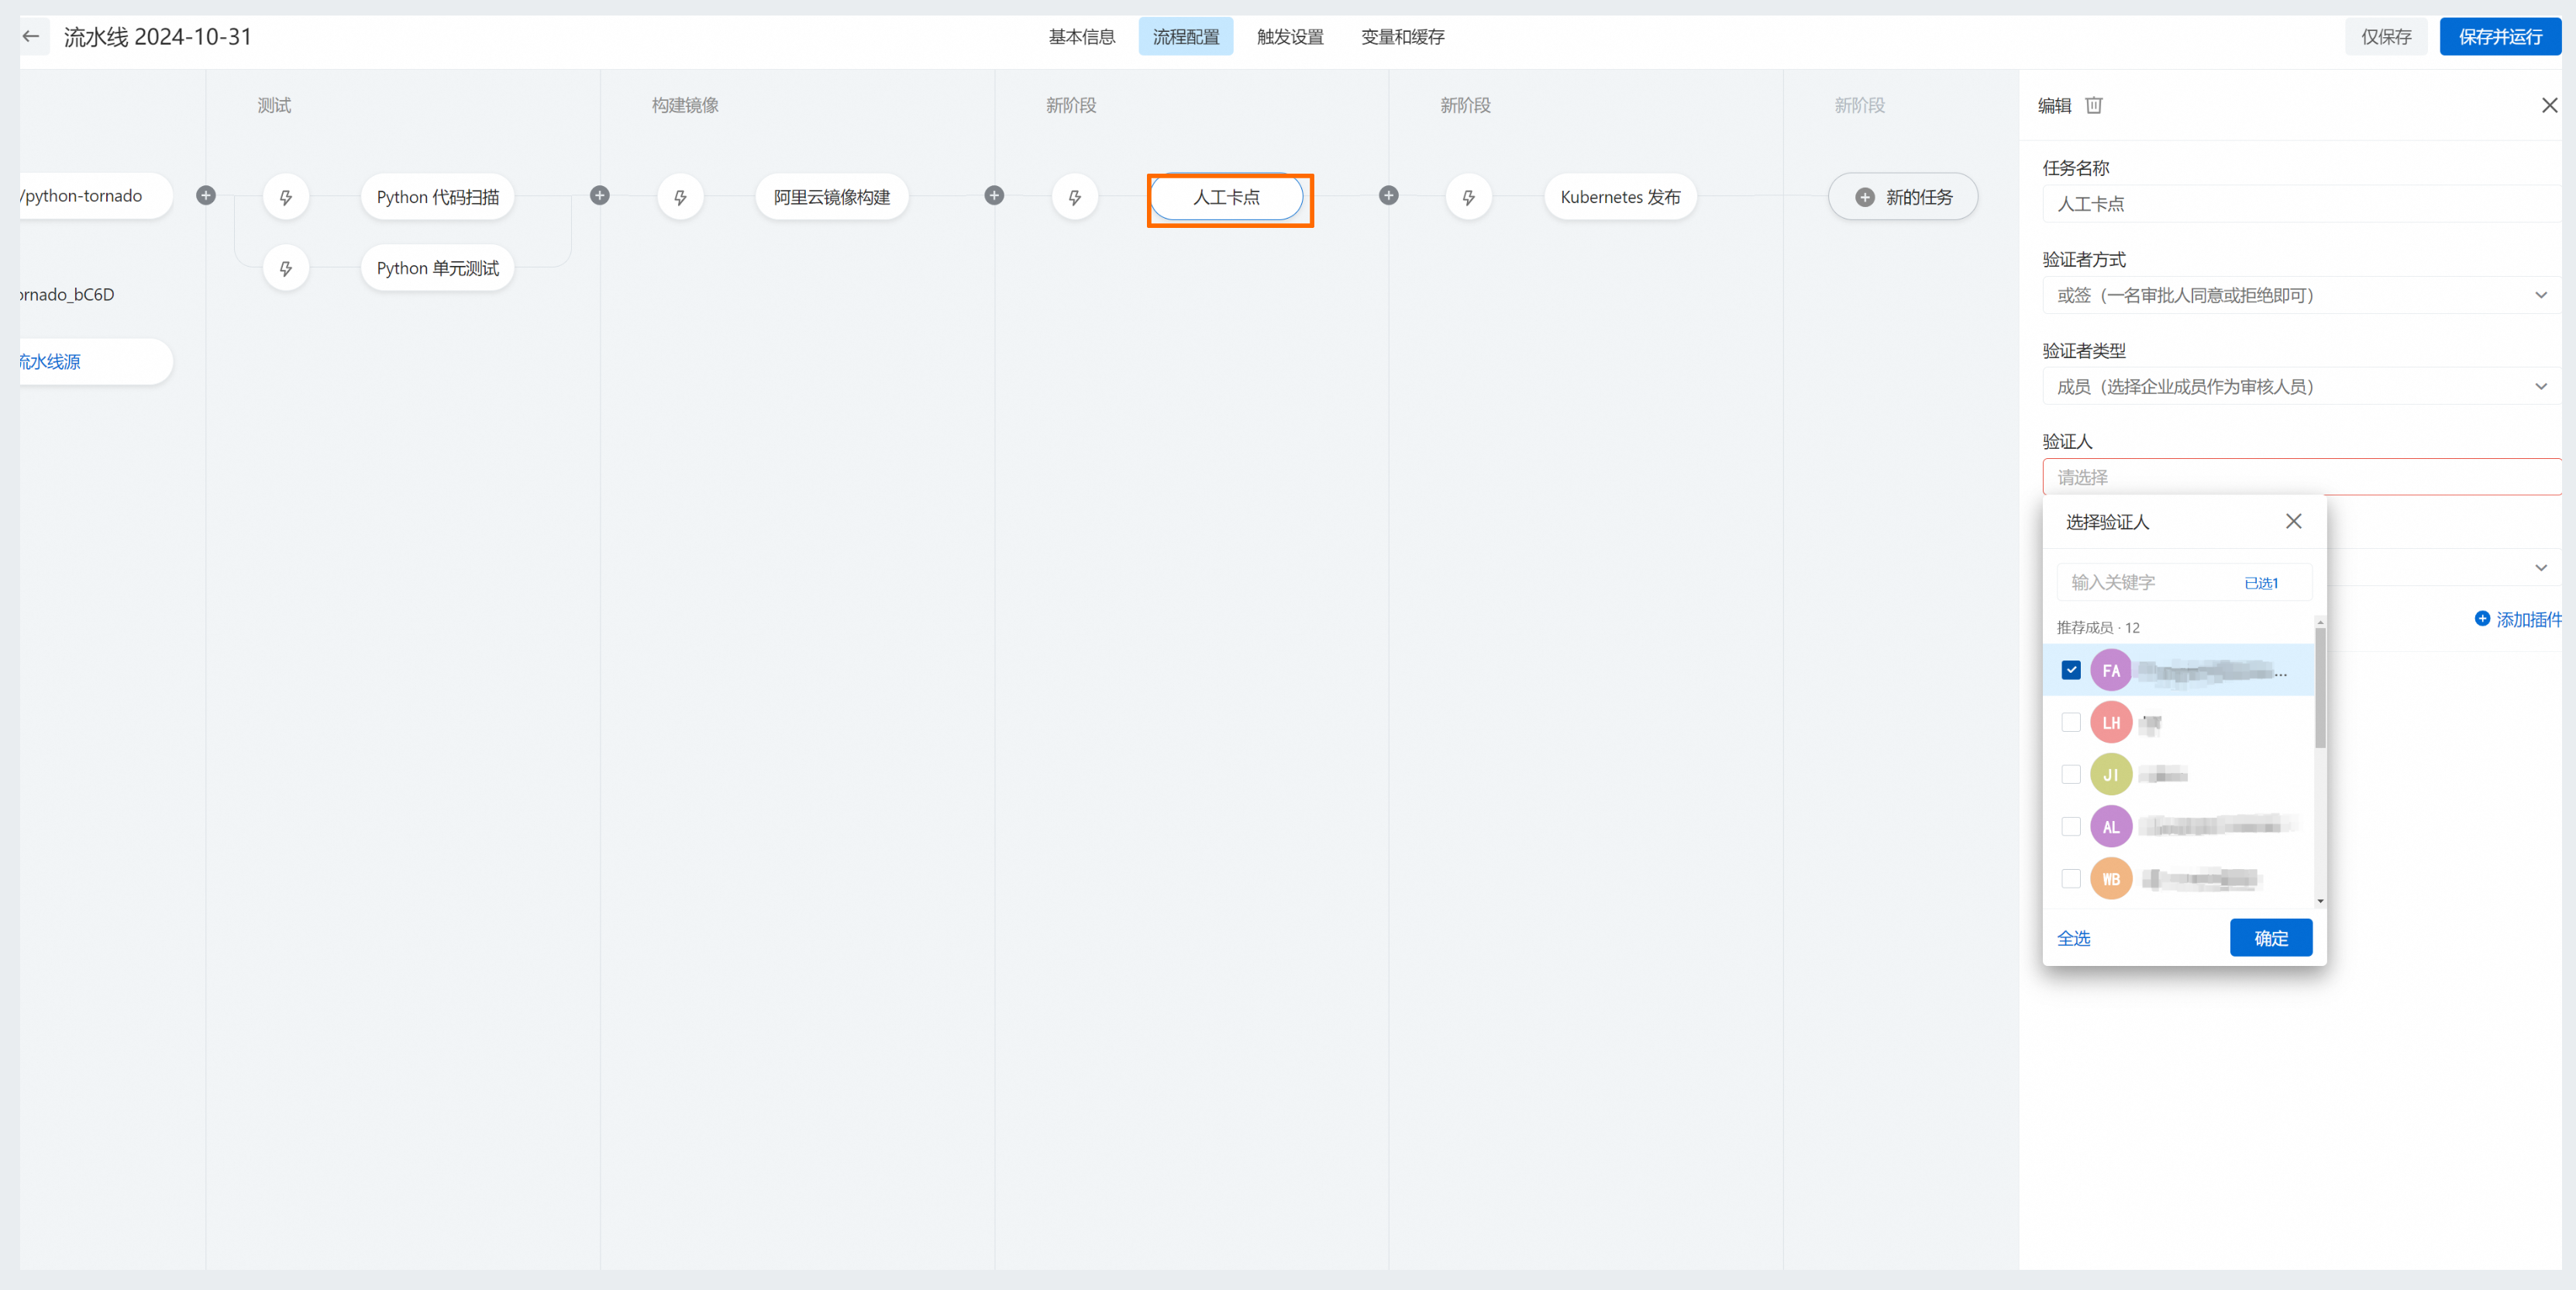Image resolution: width=2576 pixels, height=1290 pixels.
Task: Select the Kubernetes 发布 task node
Action: click(1620, 198)
